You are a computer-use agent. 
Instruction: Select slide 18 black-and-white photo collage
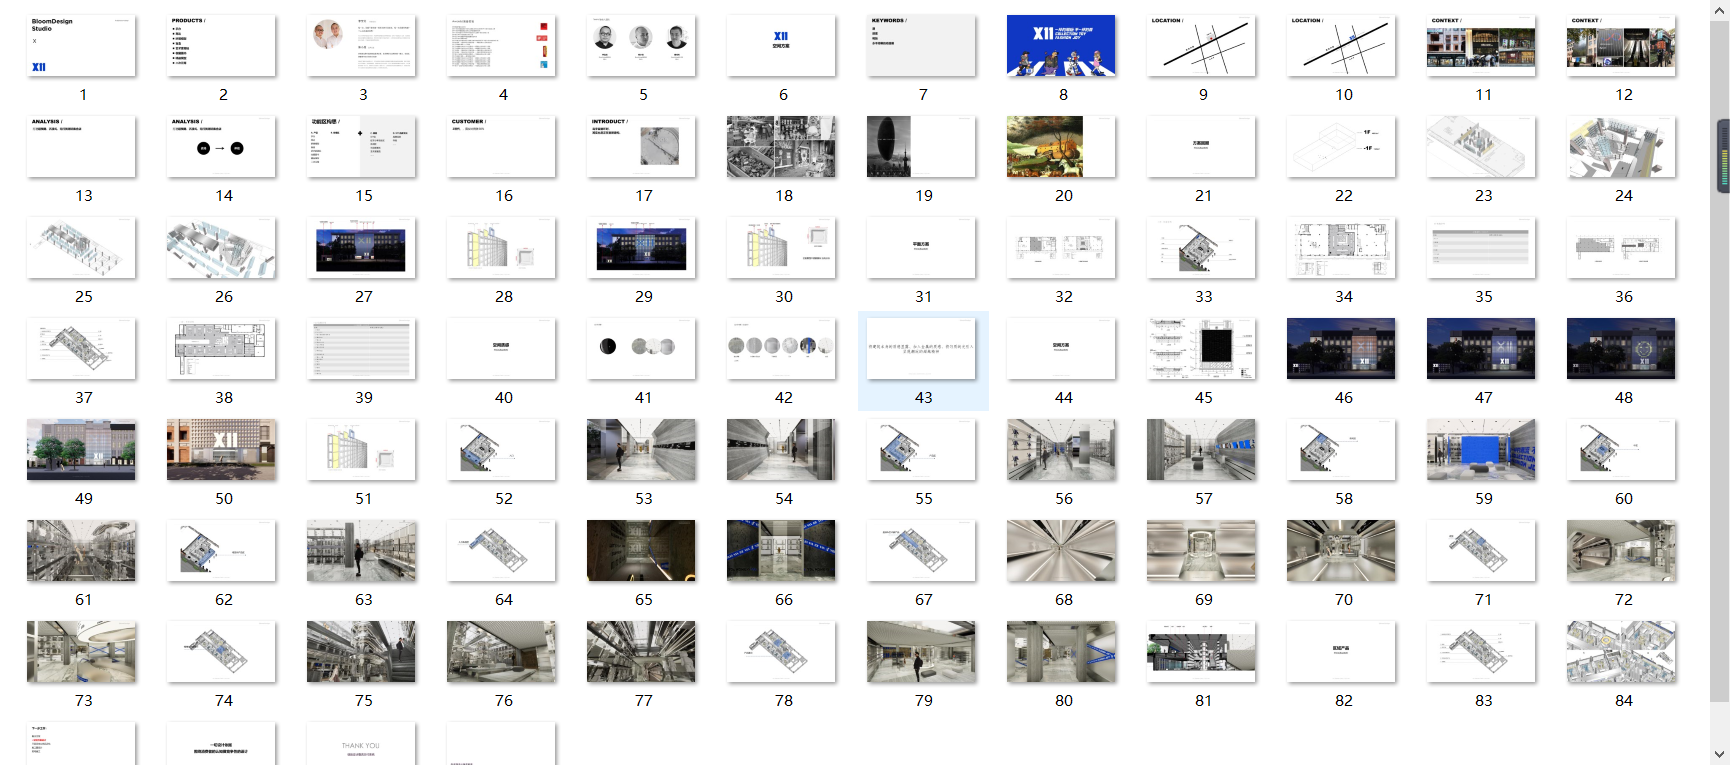(781, 147)
